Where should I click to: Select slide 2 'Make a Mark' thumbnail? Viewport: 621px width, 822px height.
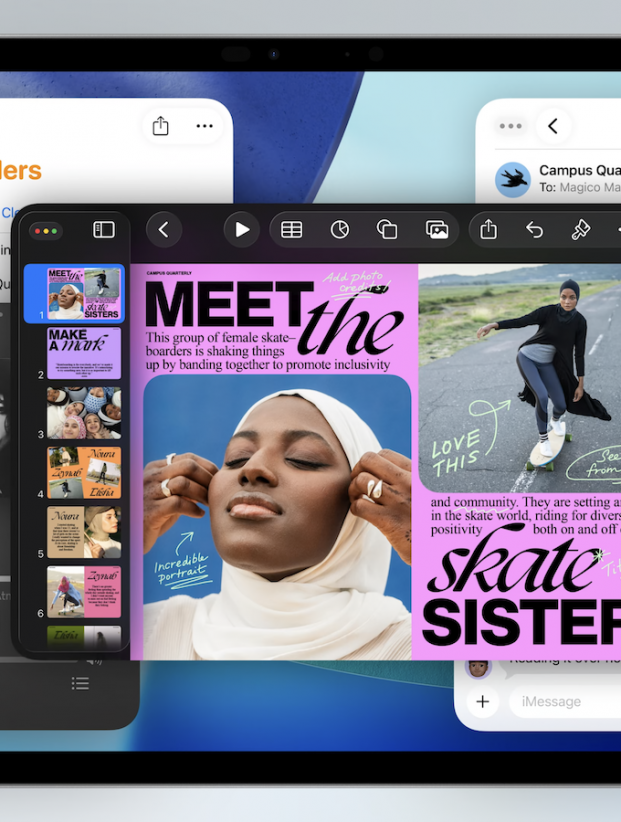84,353
